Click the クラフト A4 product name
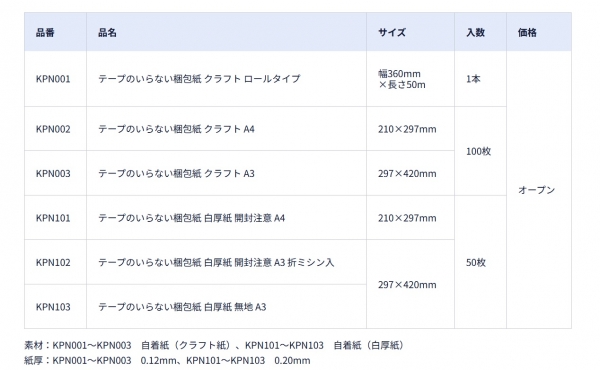The image size is (600, 370). [x=176, y=129]
